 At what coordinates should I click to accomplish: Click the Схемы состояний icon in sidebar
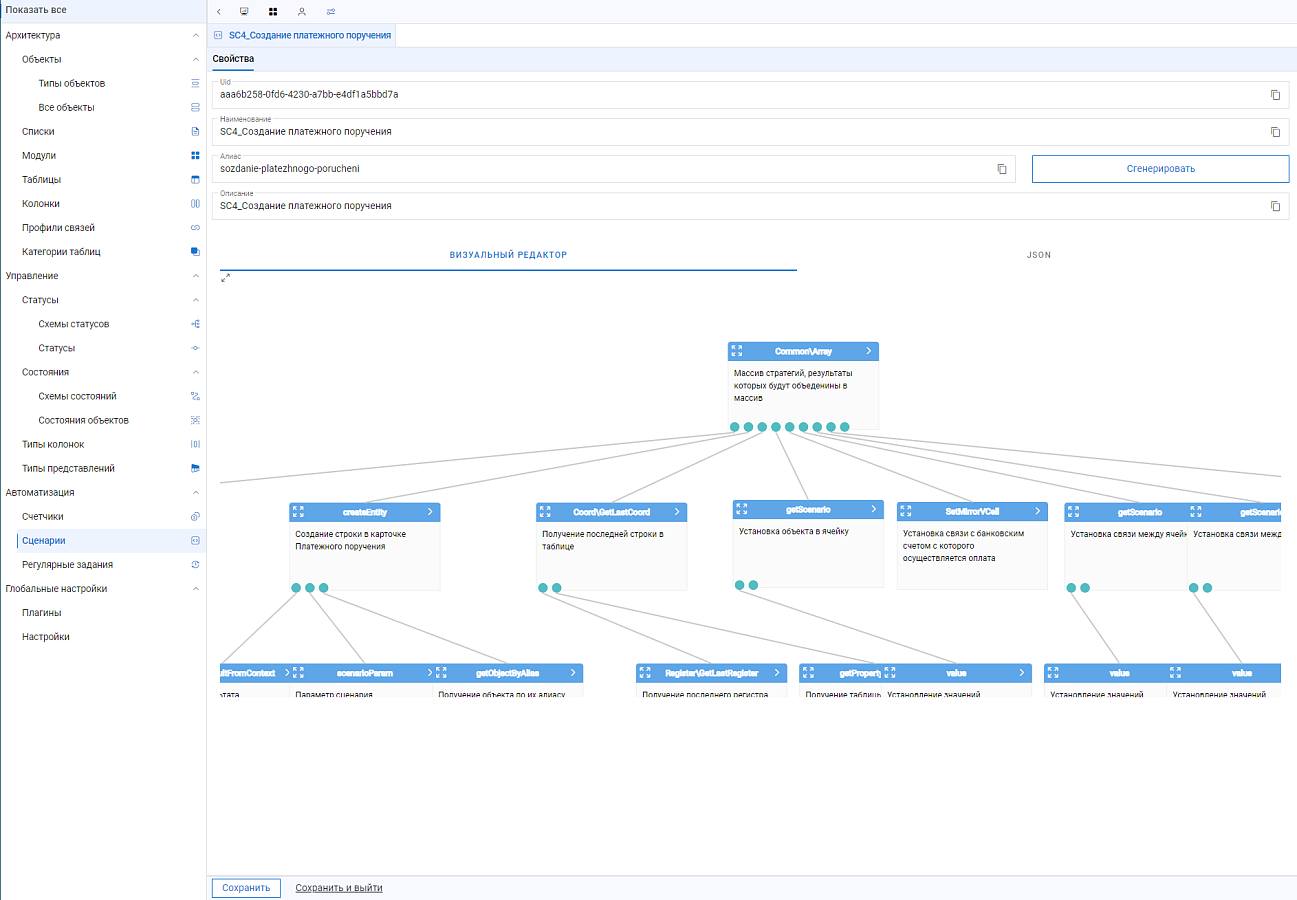(x=195, y=396)
